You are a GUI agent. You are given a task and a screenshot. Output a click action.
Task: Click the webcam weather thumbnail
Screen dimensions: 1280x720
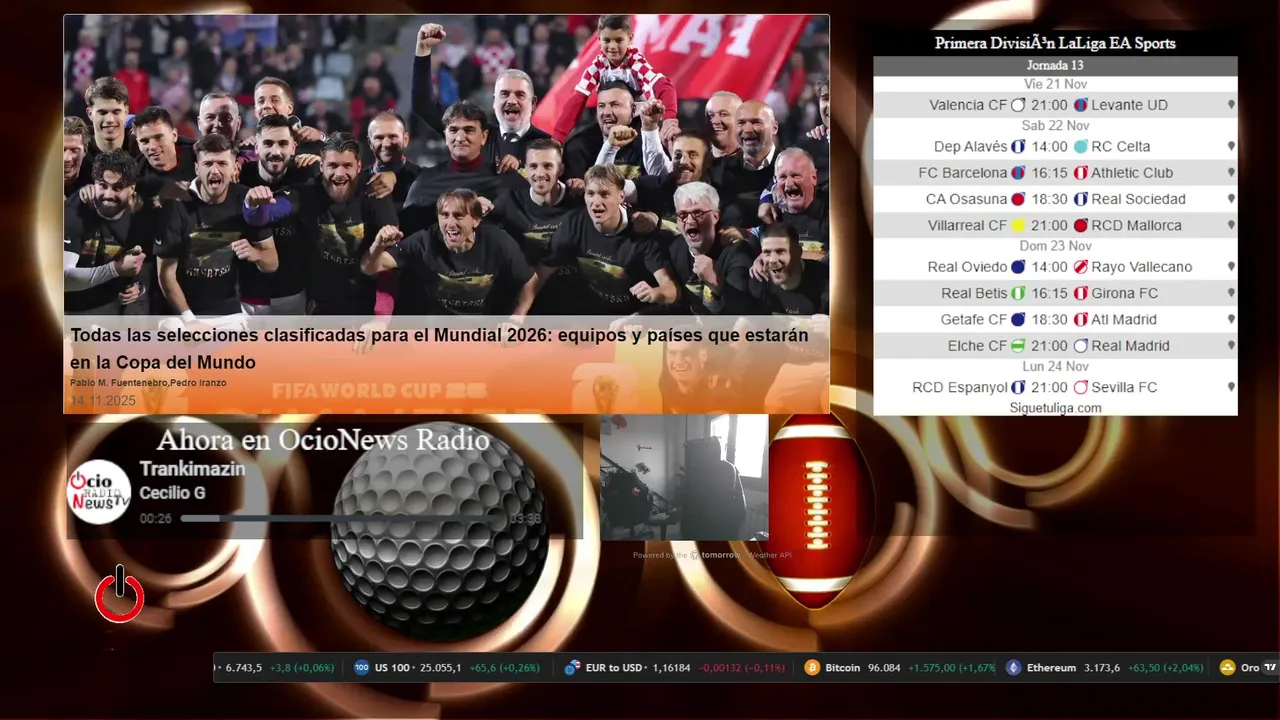pyautogui.click(x=684, y=477)
